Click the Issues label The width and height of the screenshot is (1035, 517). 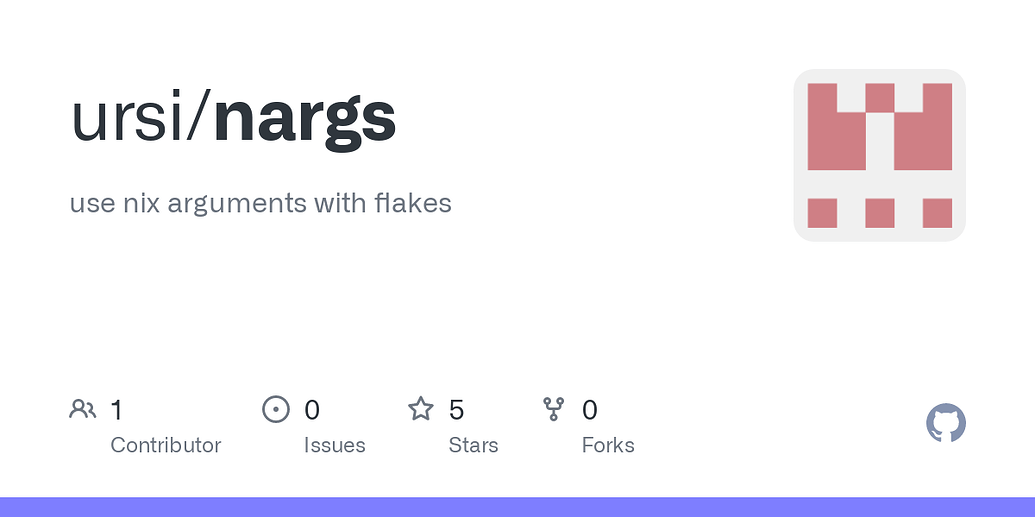[x=335, y=445]
